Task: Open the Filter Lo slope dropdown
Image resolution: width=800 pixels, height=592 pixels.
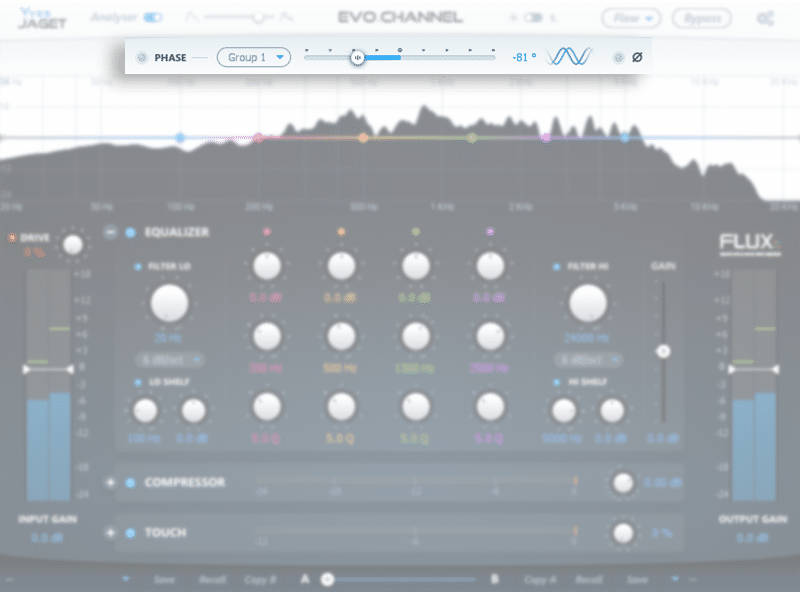Action: click(169, 360)
